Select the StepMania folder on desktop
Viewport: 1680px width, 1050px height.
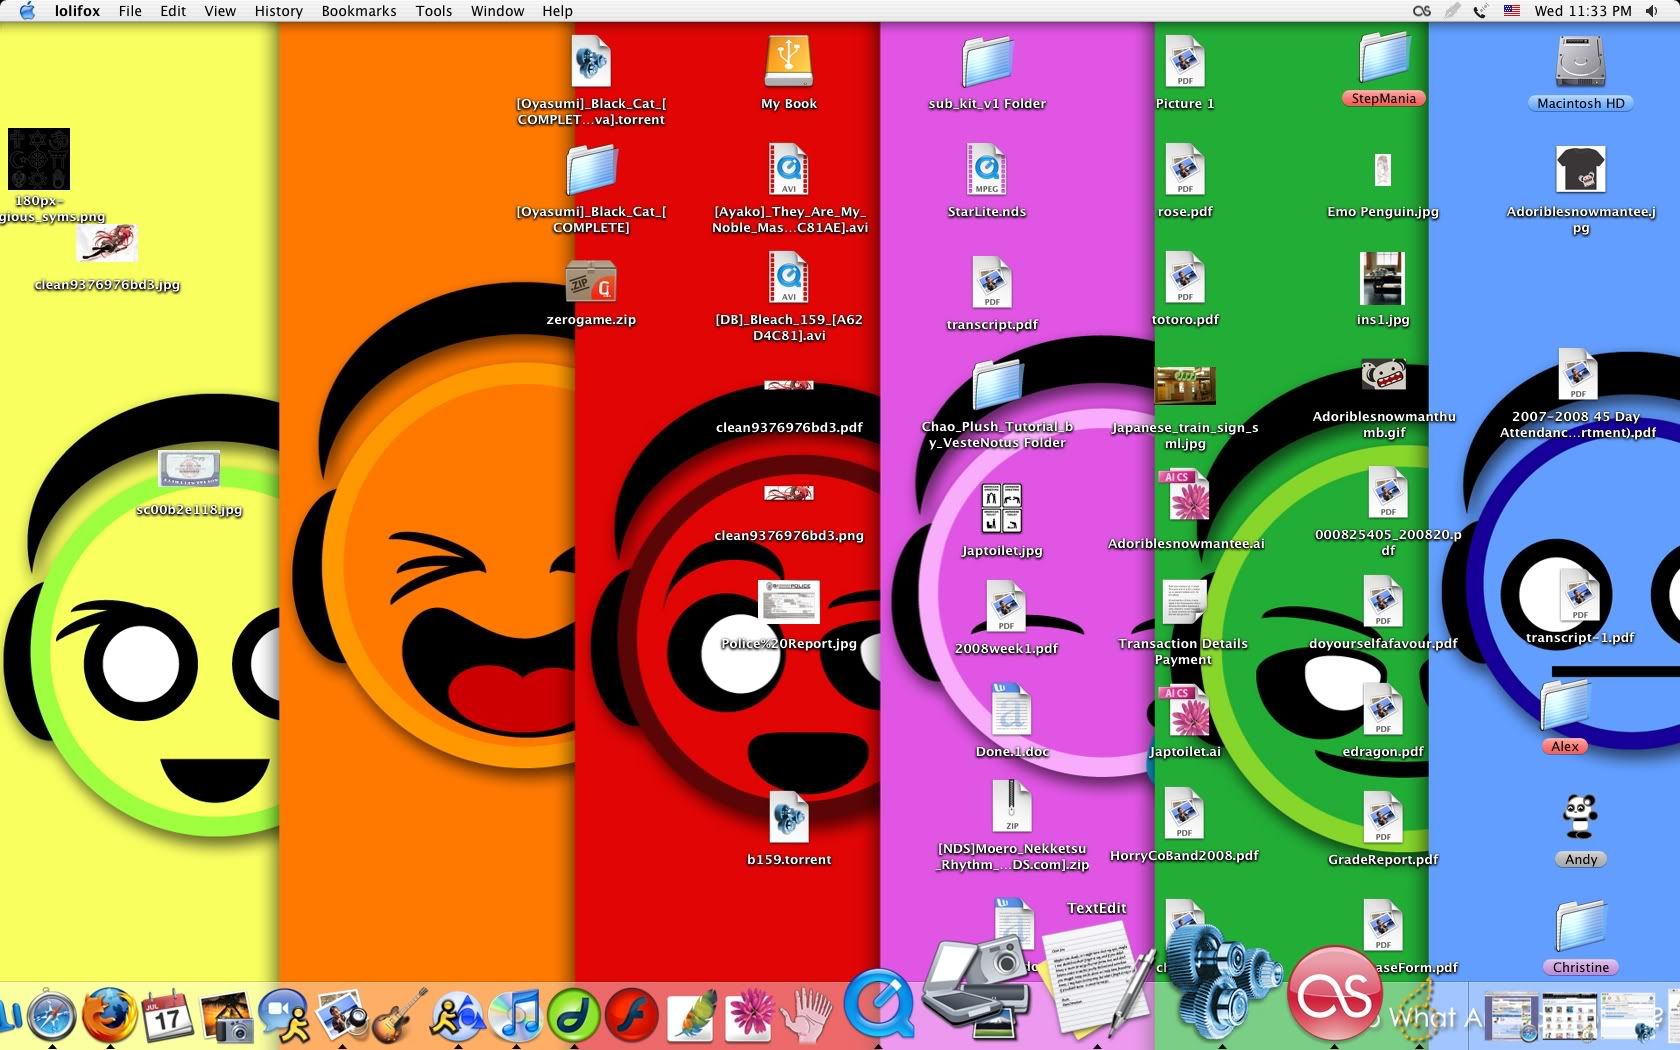(x=1383, y=58)
